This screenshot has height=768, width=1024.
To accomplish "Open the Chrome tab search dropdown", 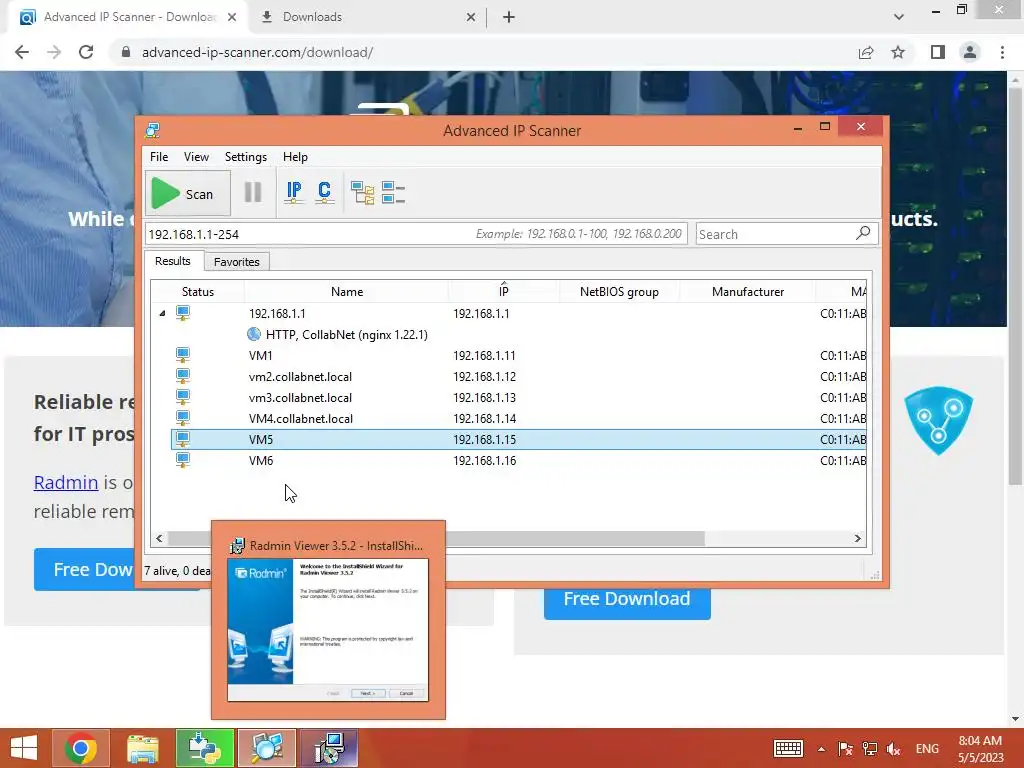I will tap(899, 17).
